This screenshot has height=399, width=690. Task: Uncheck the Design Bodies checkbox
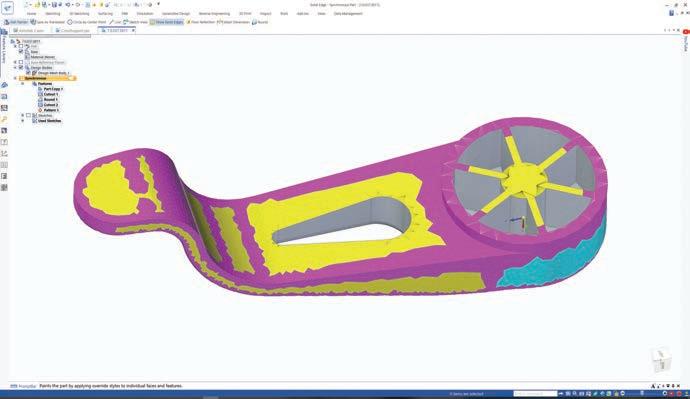tap(21, 67)
